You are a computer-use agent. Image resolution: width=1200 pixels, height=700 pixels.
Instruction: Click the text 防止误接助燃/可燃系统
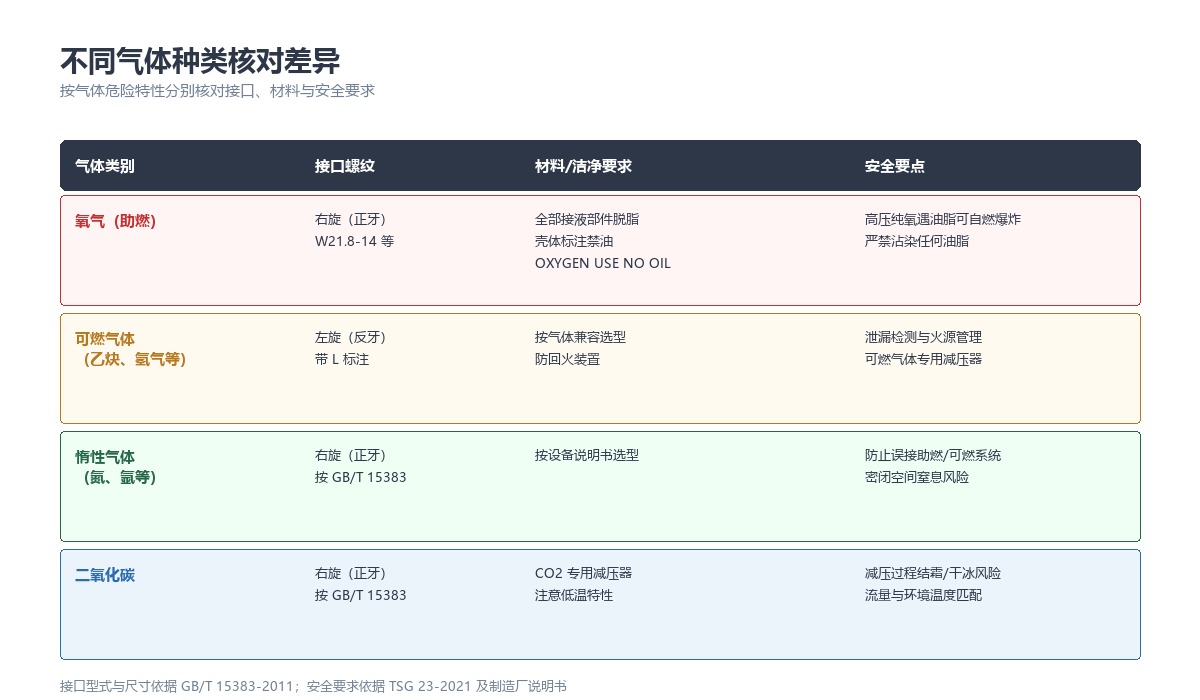933,455
